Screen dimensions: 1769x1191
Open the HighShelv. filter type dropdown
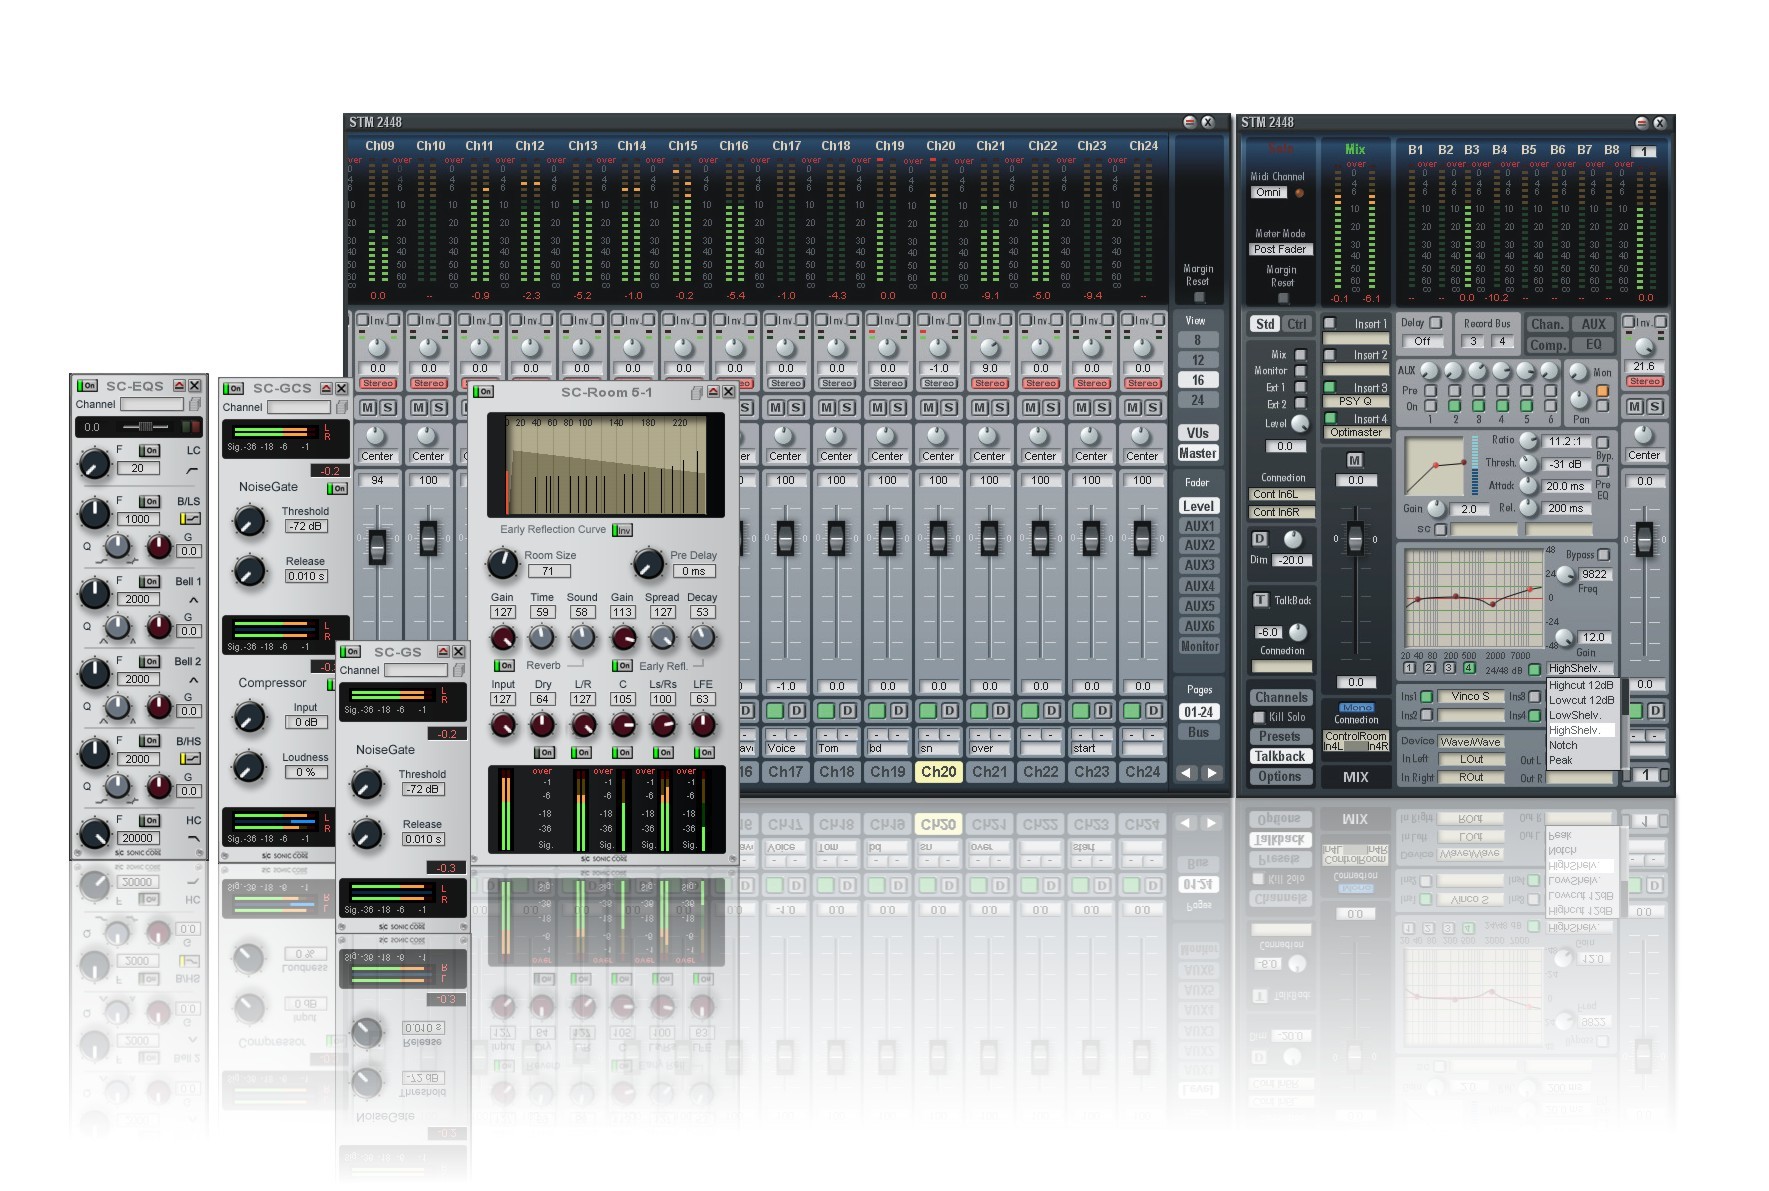1578,668
